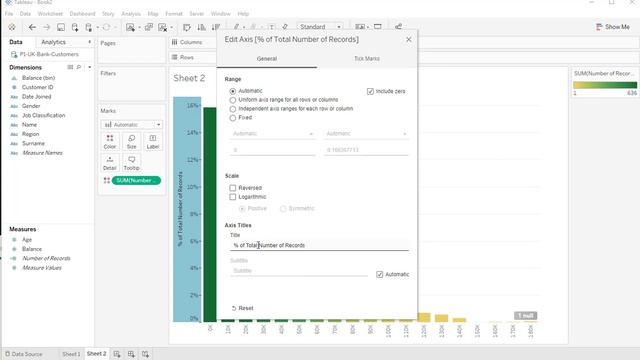Open the Detail marks card
Image resolution: width=640 pixels, height=360 pixels.
click(110, 163)
